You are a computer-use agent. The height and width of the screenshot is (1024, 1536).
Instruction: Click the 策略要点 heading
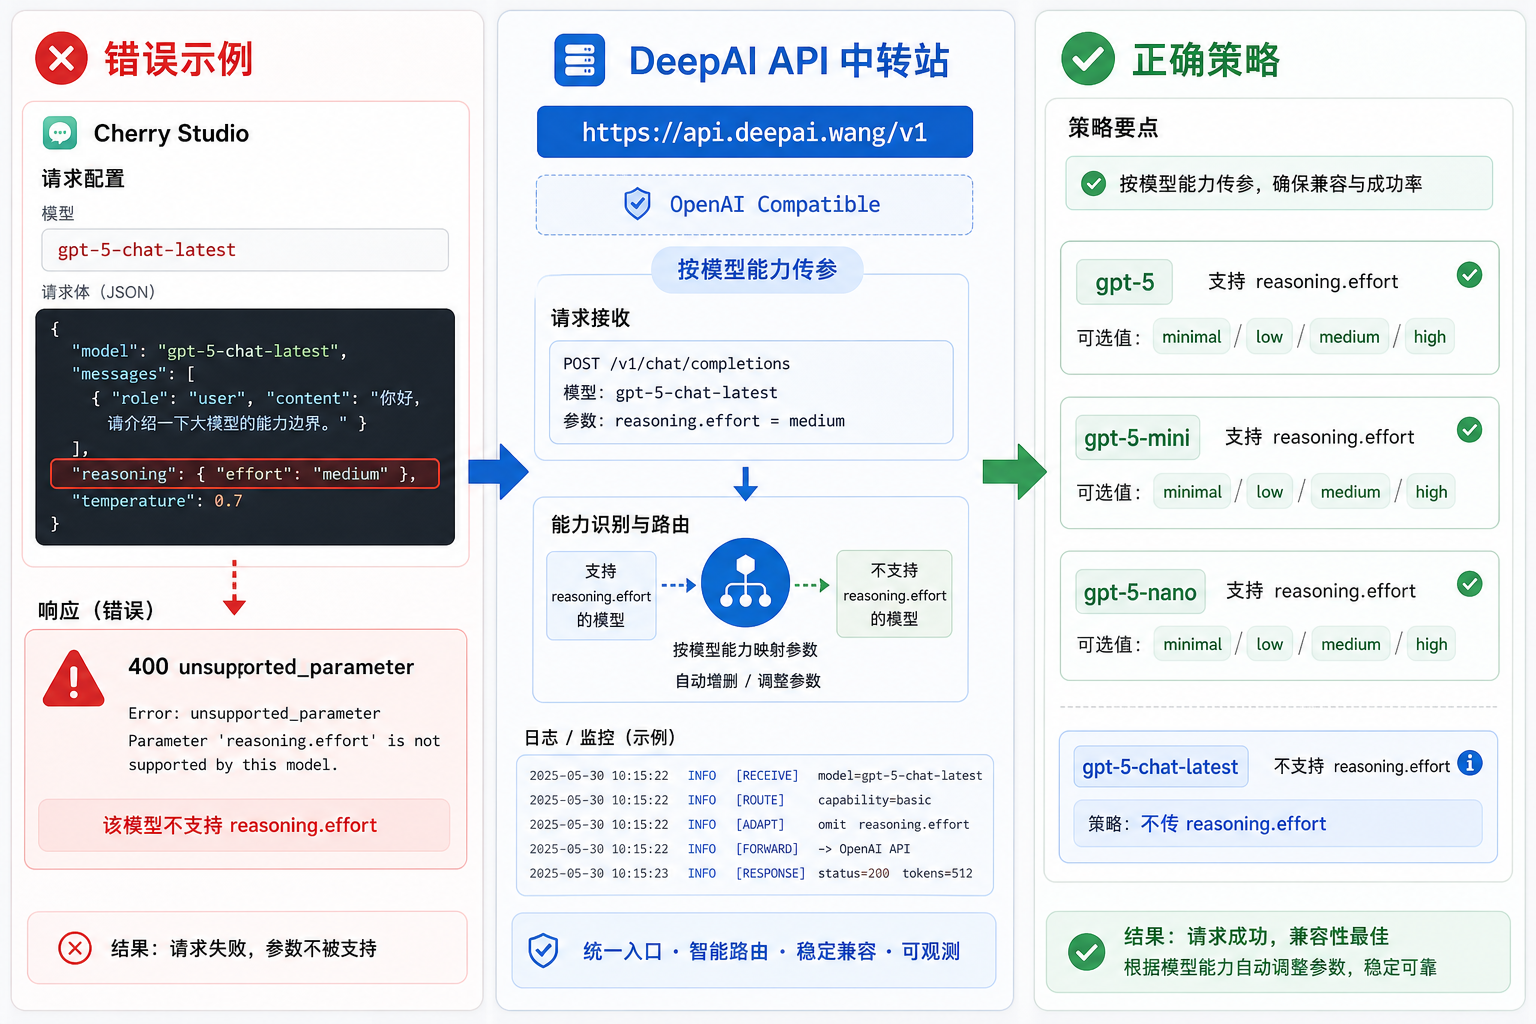(1113, 127)
